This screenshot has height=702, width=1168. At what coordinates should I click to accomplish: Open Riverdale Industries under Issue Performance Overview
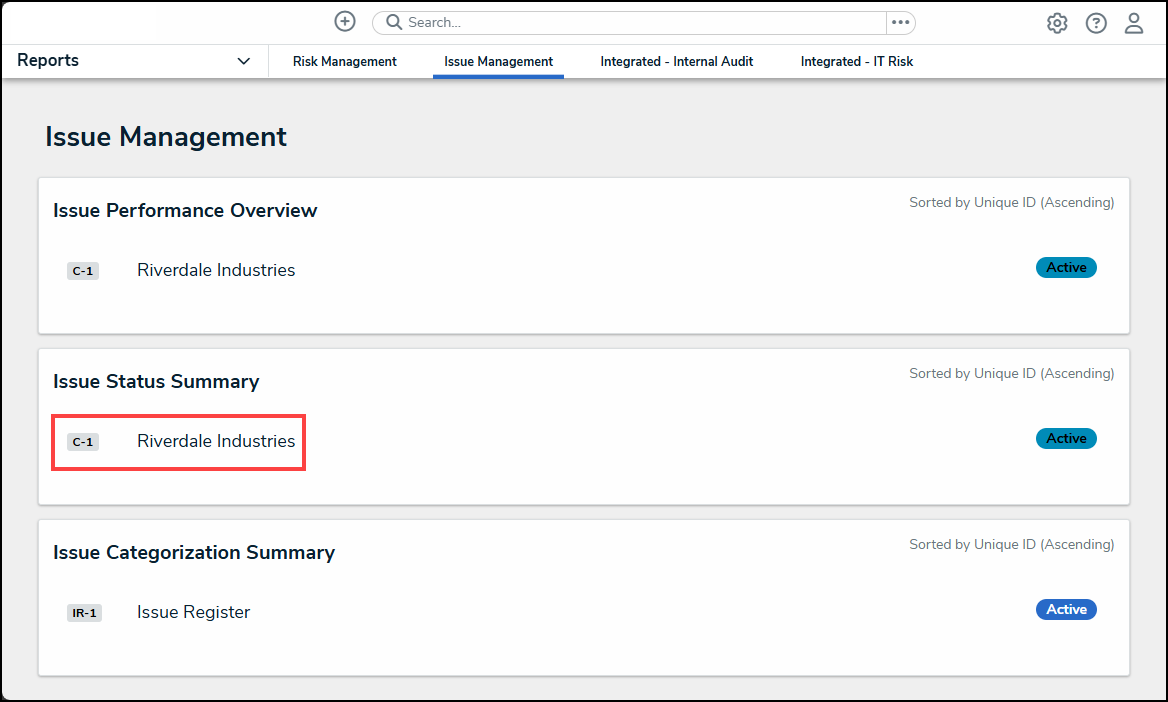(x=215, y=270)
